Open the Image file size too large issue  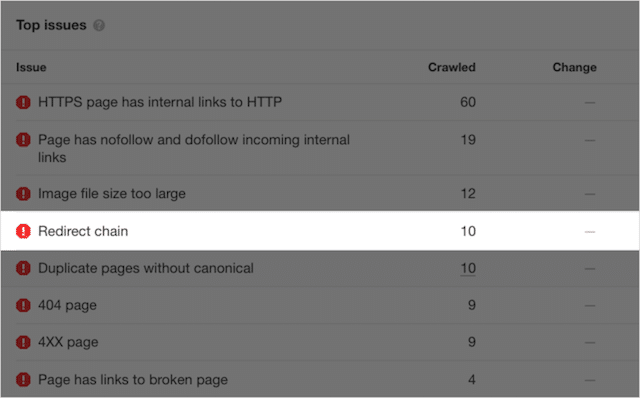(x=112, y=193)
